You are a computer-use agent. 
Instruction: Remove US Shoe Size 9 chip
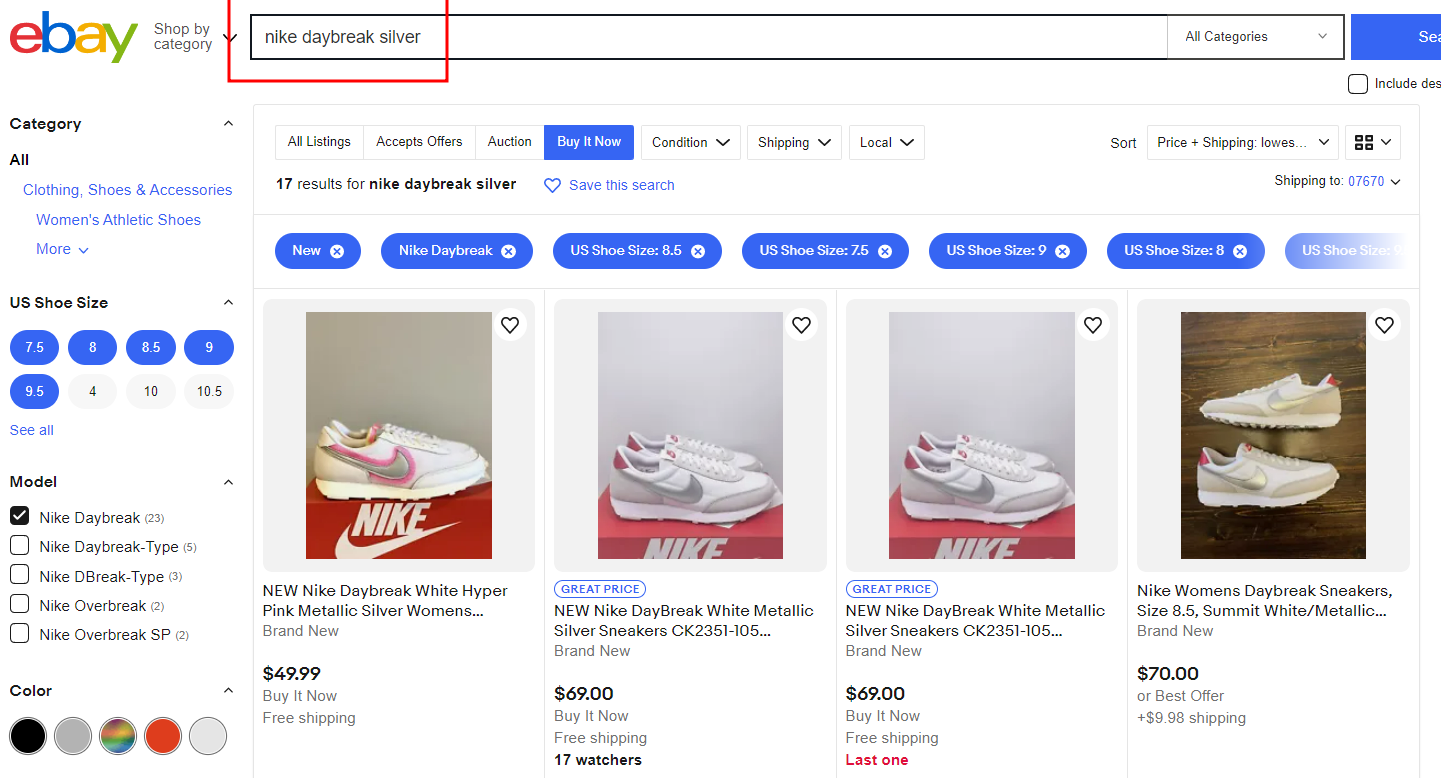(x=1063, y=251)
